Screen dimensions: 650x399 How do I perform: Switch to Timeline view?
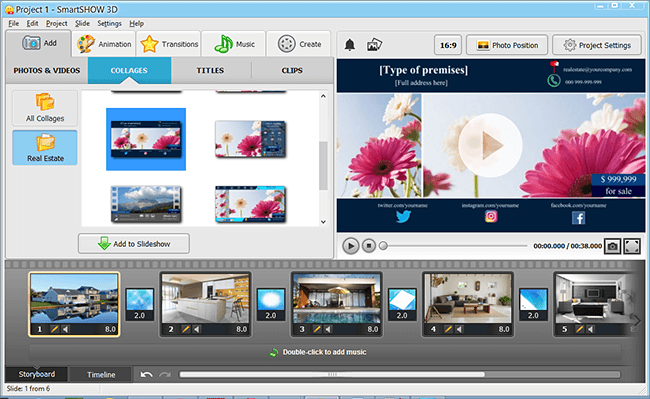coord(101,375)
